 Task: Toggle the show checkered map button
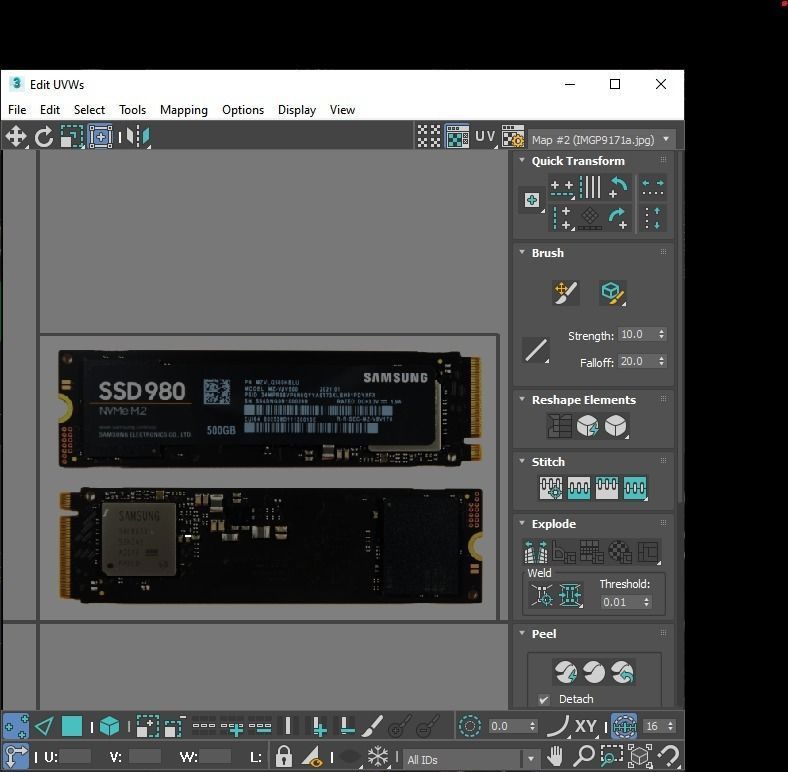(x=457, y=136)
